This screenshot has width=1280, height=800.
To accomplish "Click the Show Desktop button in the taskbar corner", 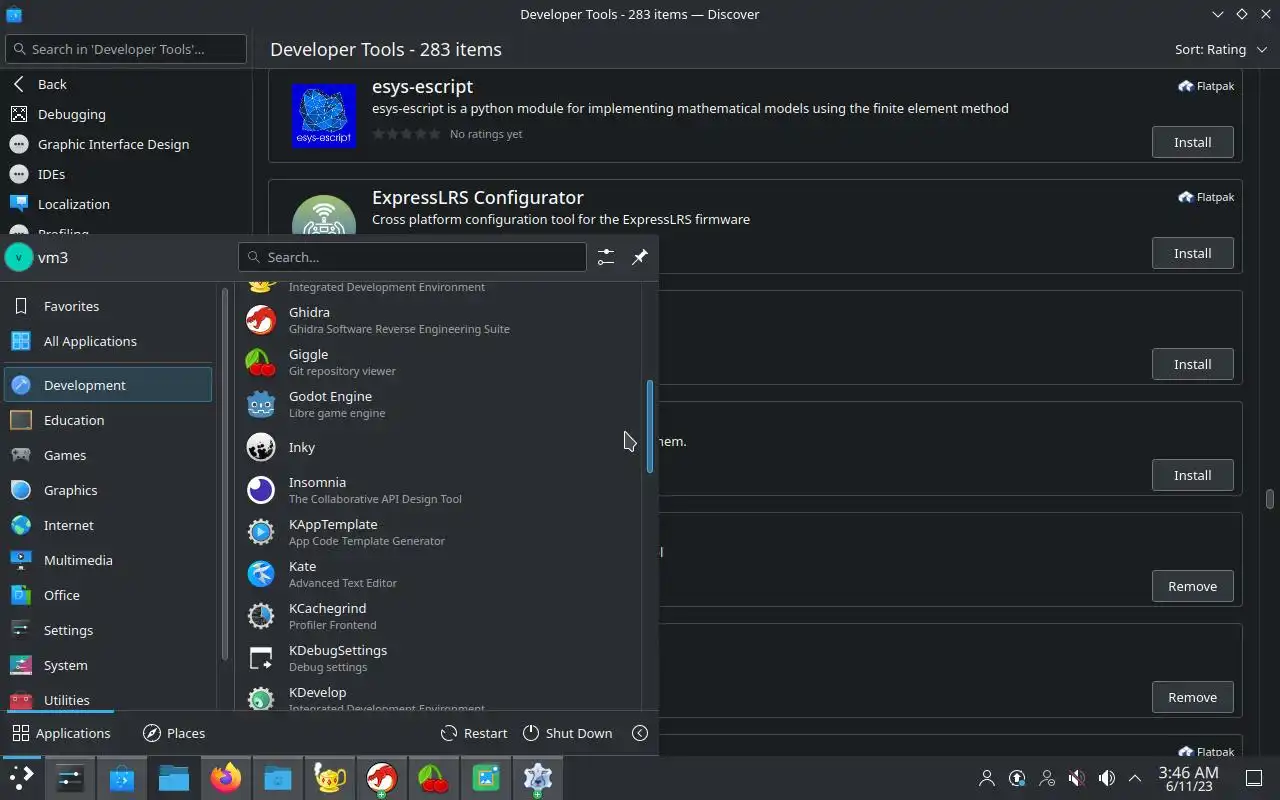I will tap(1253, 778).
